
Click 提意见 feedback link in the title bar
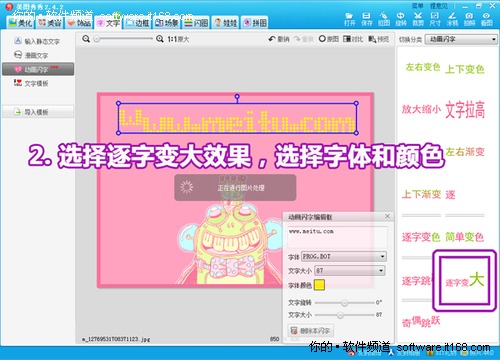pos(439,6)
